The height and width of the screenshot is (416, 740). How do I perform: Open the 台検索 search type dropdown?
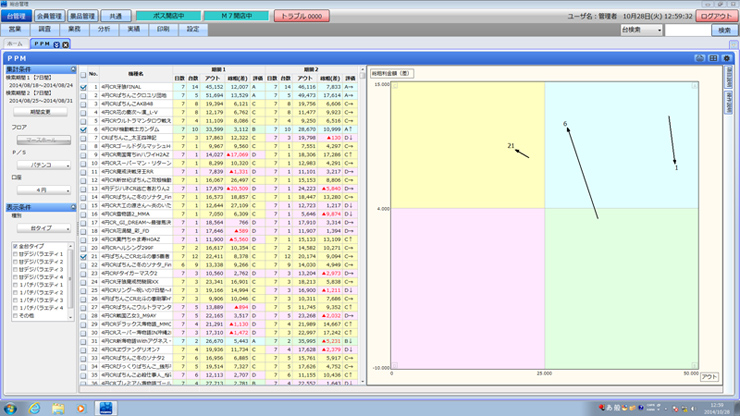coord(641,30)
